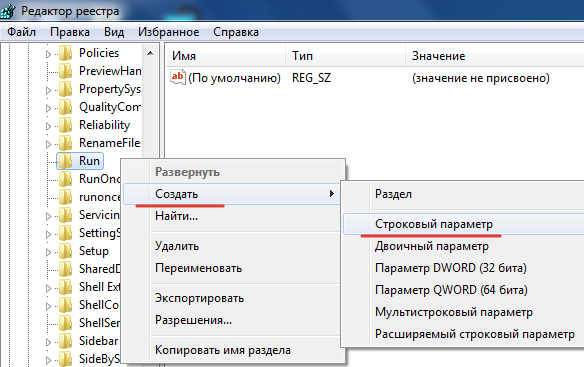
Task: Click the ShellSer folder icon
Action: (x=66, y=323)
